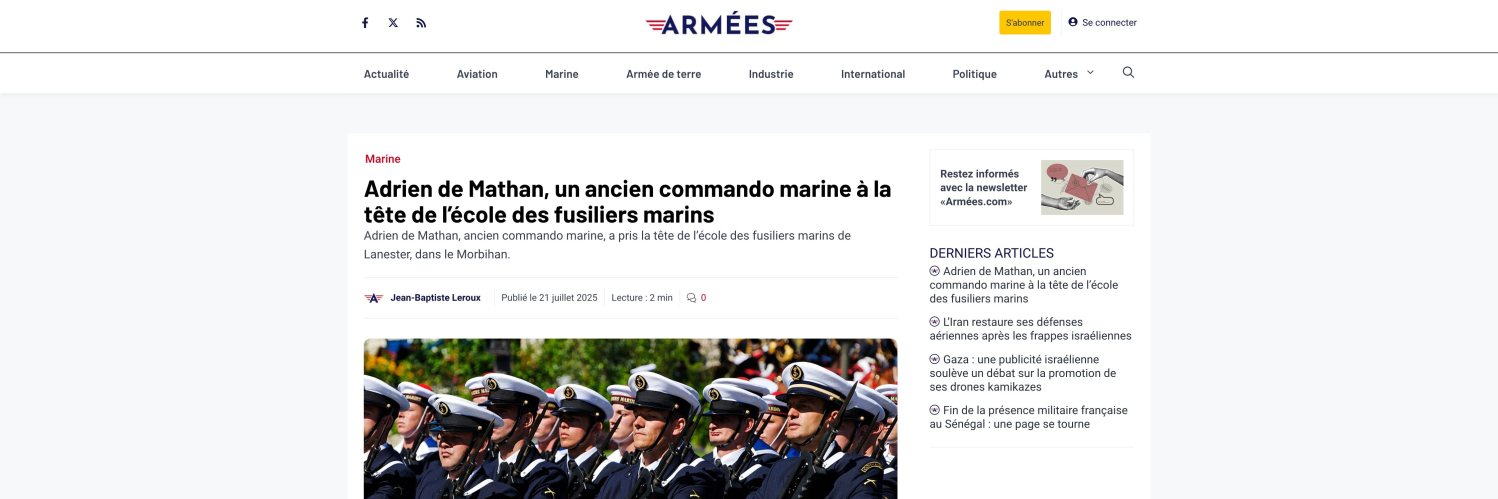Open the Aviation menu item
The height and width of the screenshot is (499, 1498).
(x=477, y=74)
